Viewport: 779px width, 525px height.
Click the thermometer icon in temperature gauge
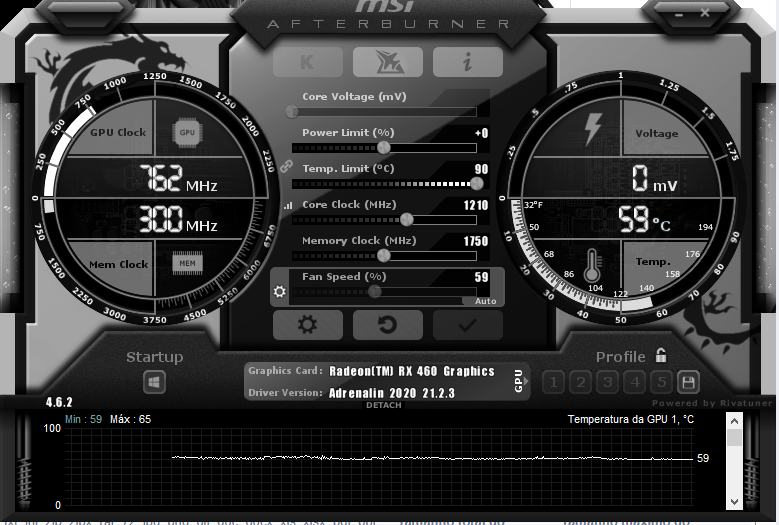[x=592, y=266]
